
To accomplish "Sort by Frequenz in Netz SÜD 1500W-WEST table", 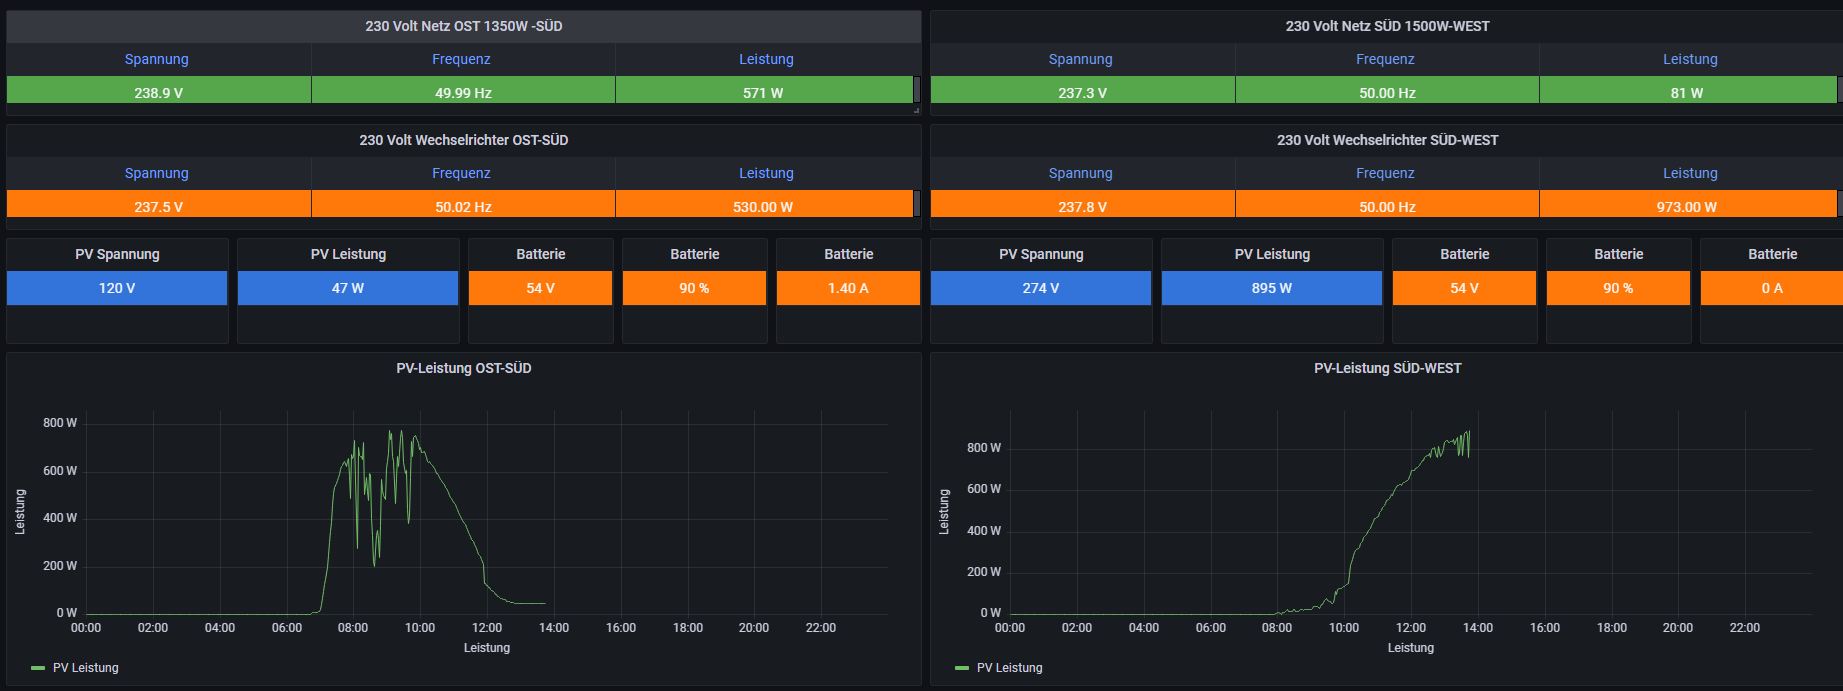I will coord(1385,59).
